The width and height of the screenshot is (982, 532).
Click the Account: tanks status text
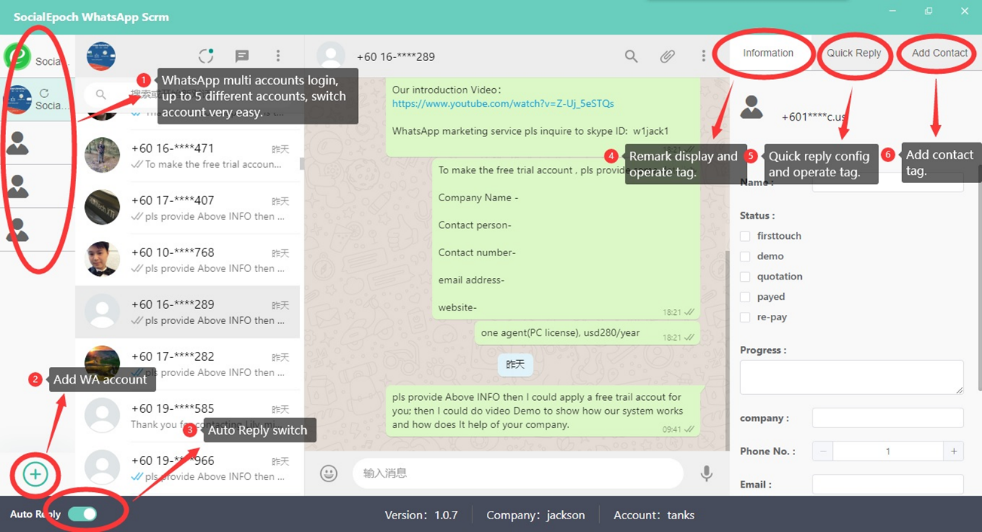pos(654,515)
